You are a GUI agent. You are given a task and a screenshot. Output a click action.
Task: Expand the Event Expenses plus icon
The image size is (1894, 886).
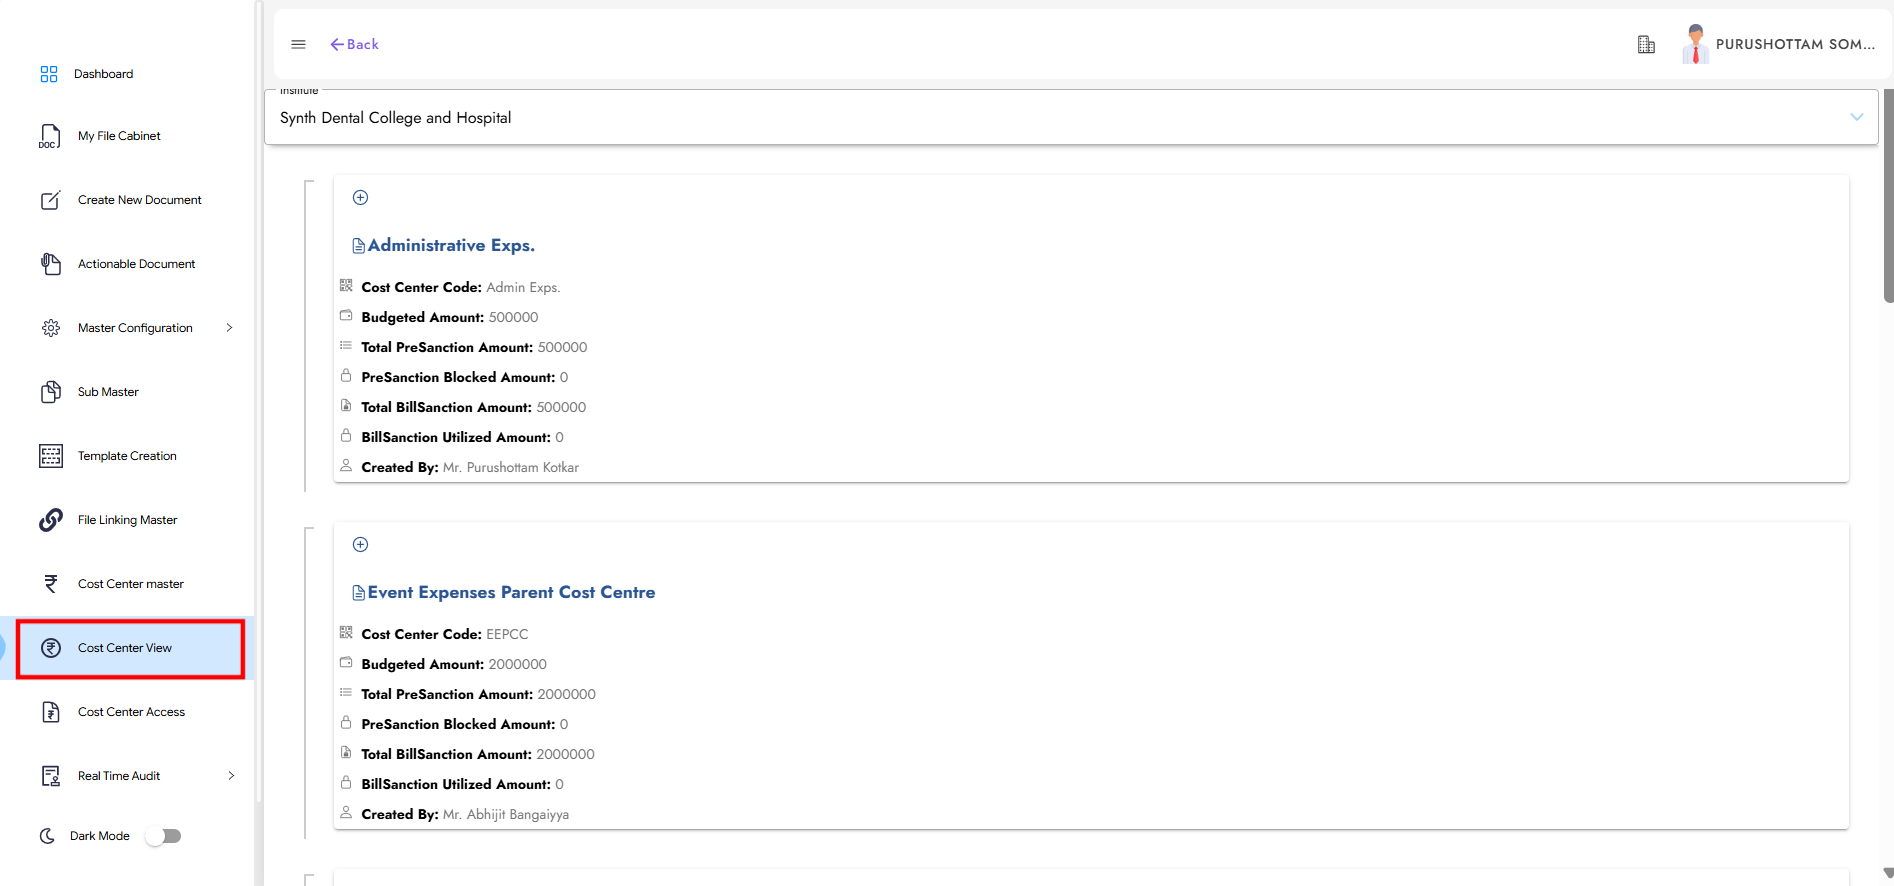(361, 545)
